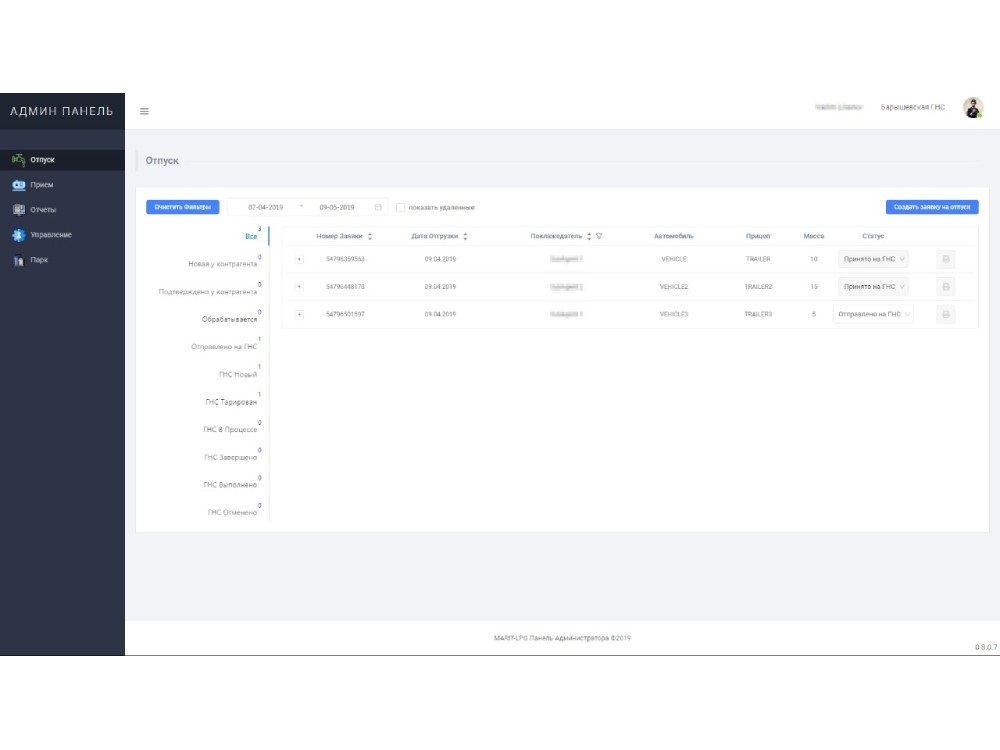Open the Прием sidebar section
1000x750 pixels.
[41, 185]
